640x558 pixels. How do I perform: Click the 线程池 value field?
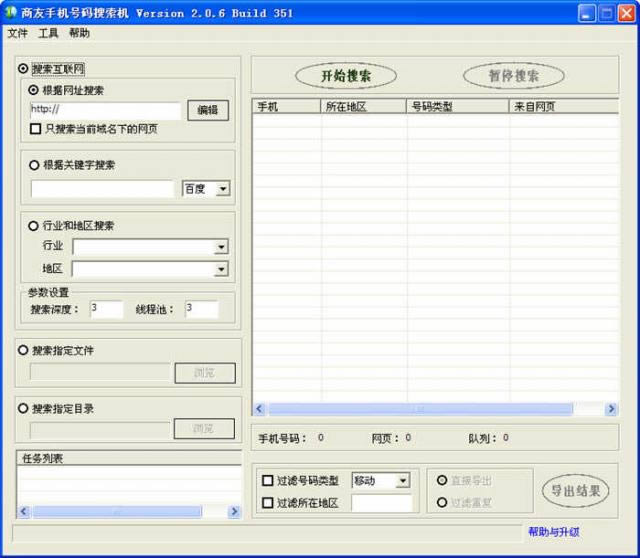point(202,309)
